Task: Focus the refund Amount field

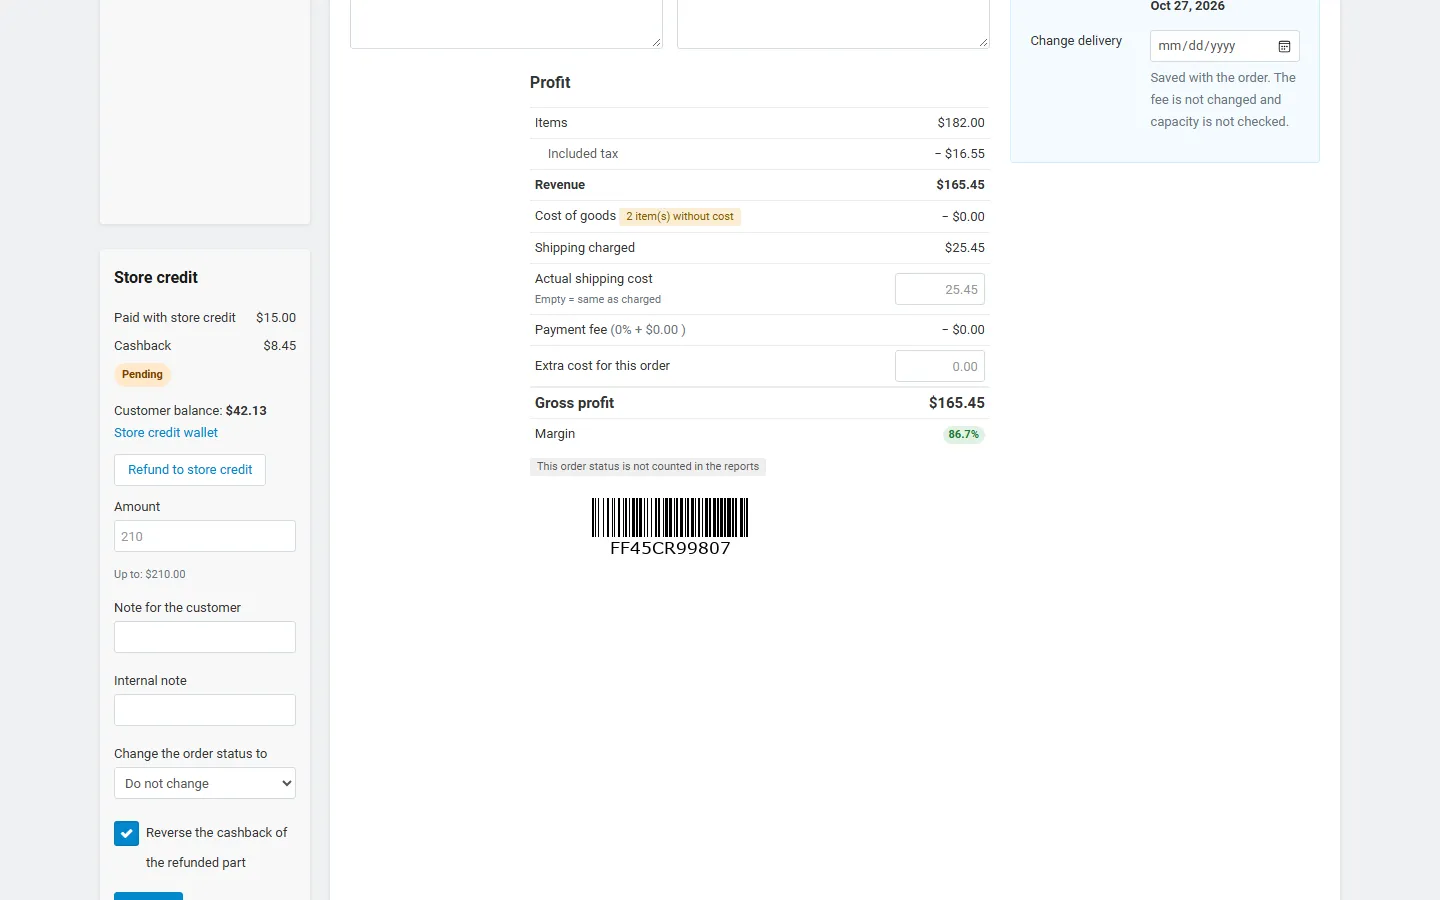Action: click(x=205, y=536)
